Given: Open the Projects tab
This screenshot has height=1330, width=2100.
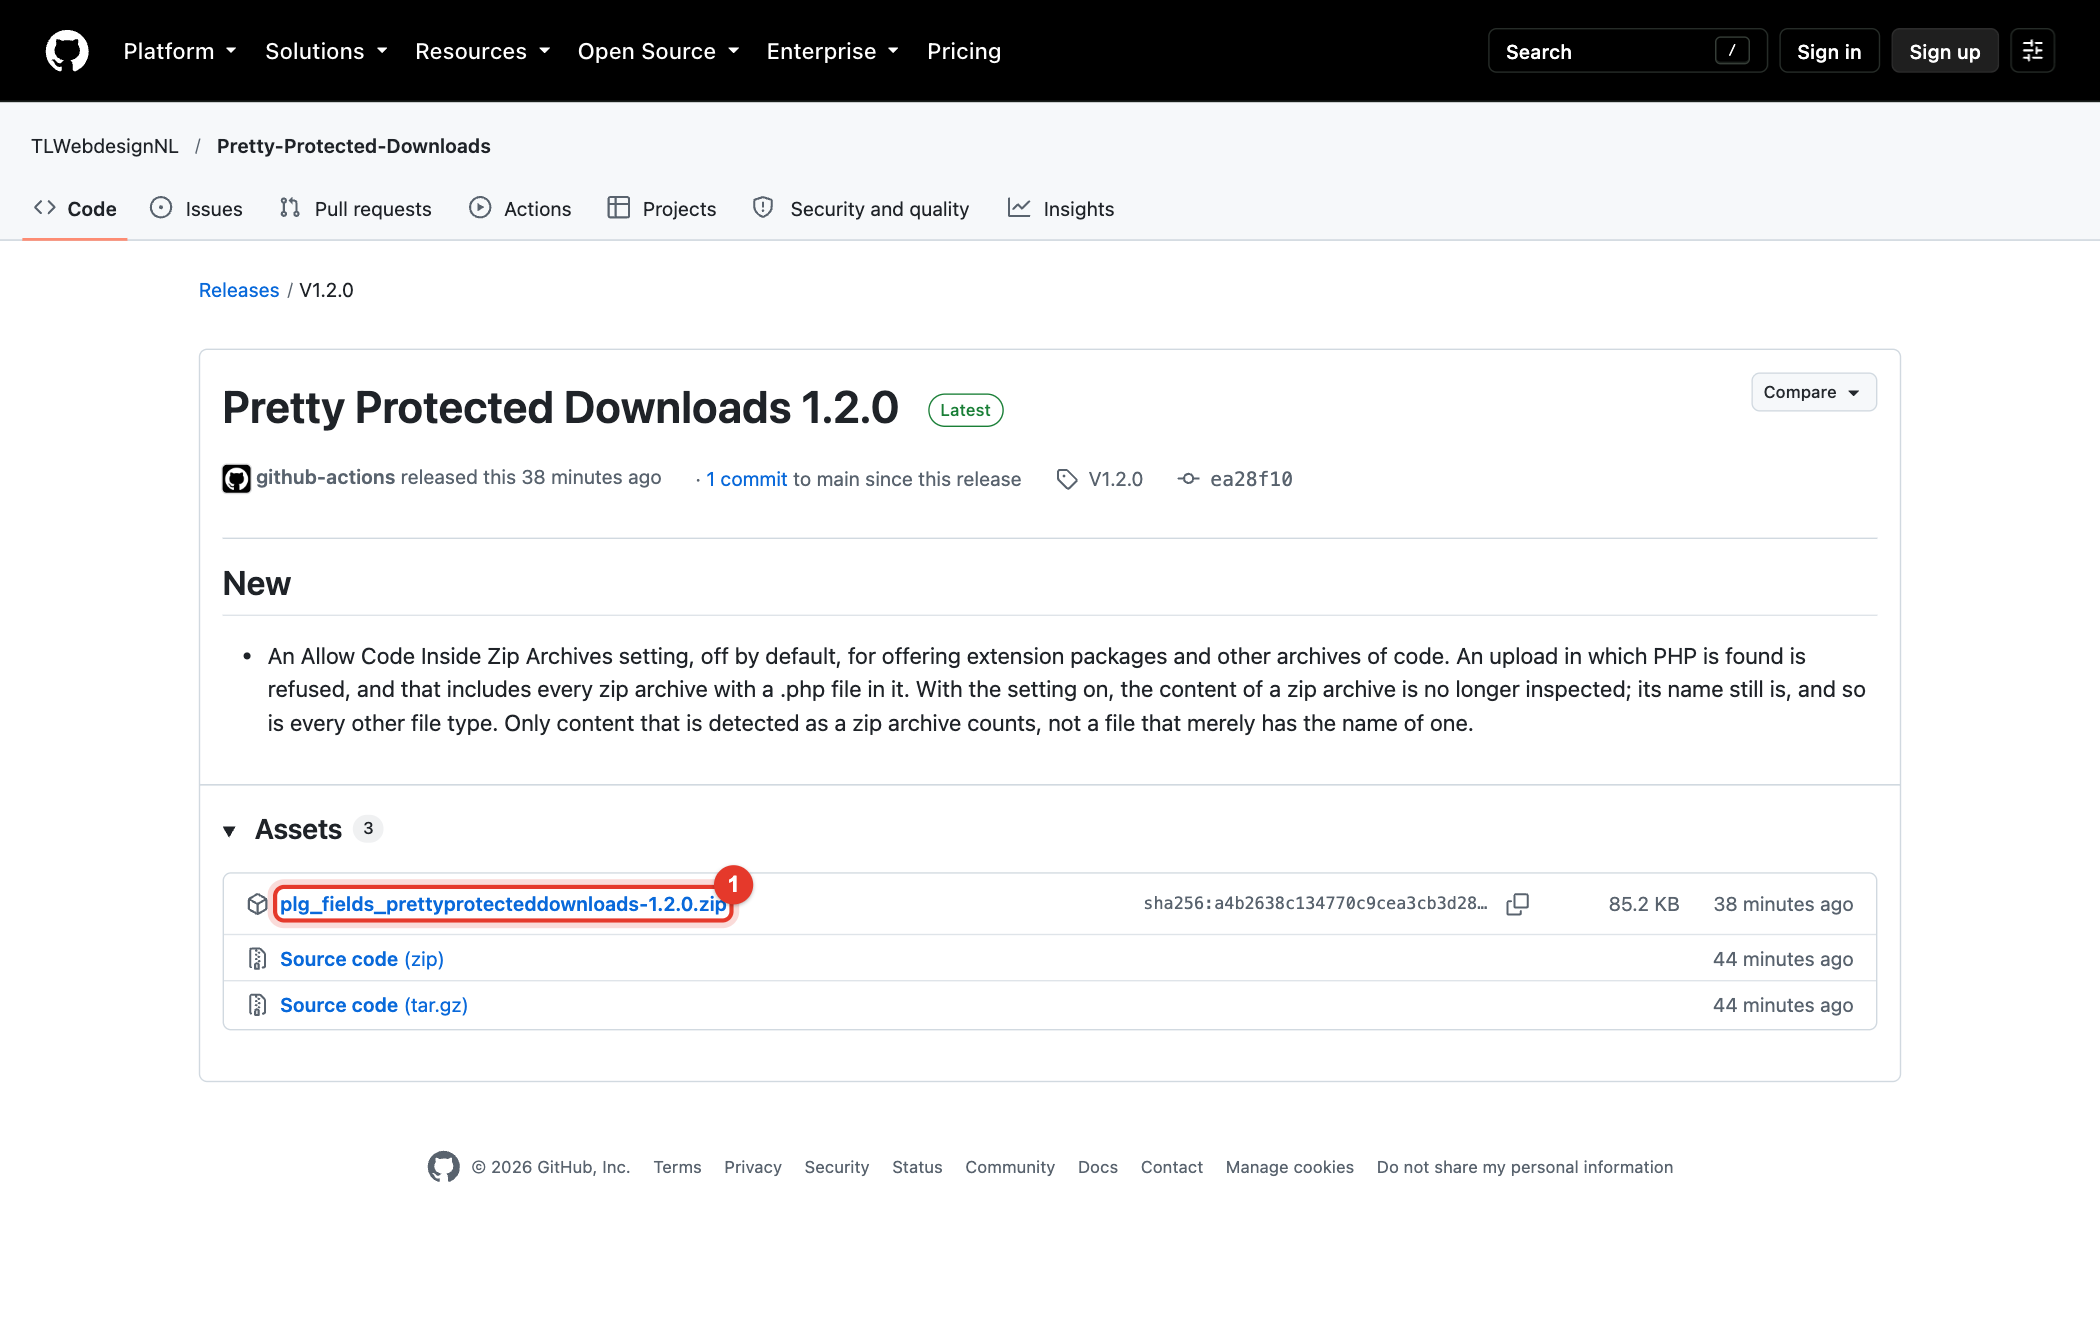Looking at the screenshot, I should click(x=662, y=209).
